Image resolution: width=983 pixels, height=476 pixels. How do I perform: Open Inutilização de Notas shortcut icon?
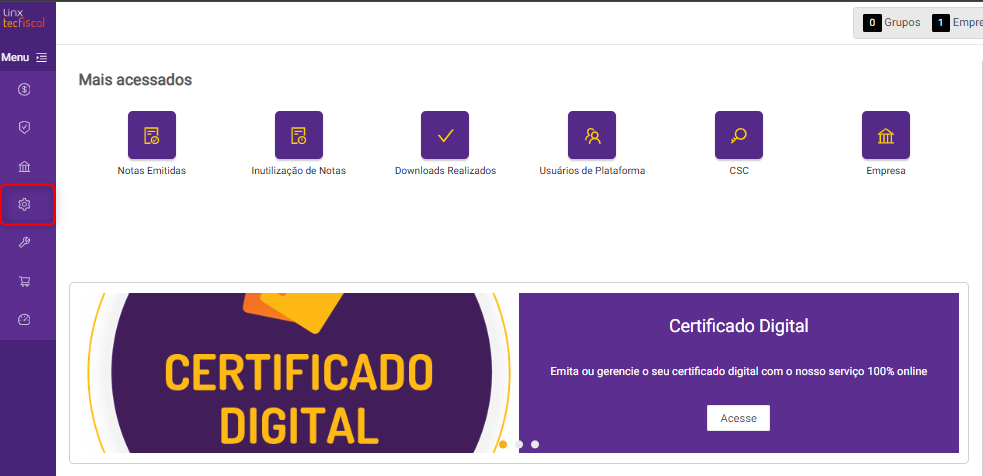[298, 135]
